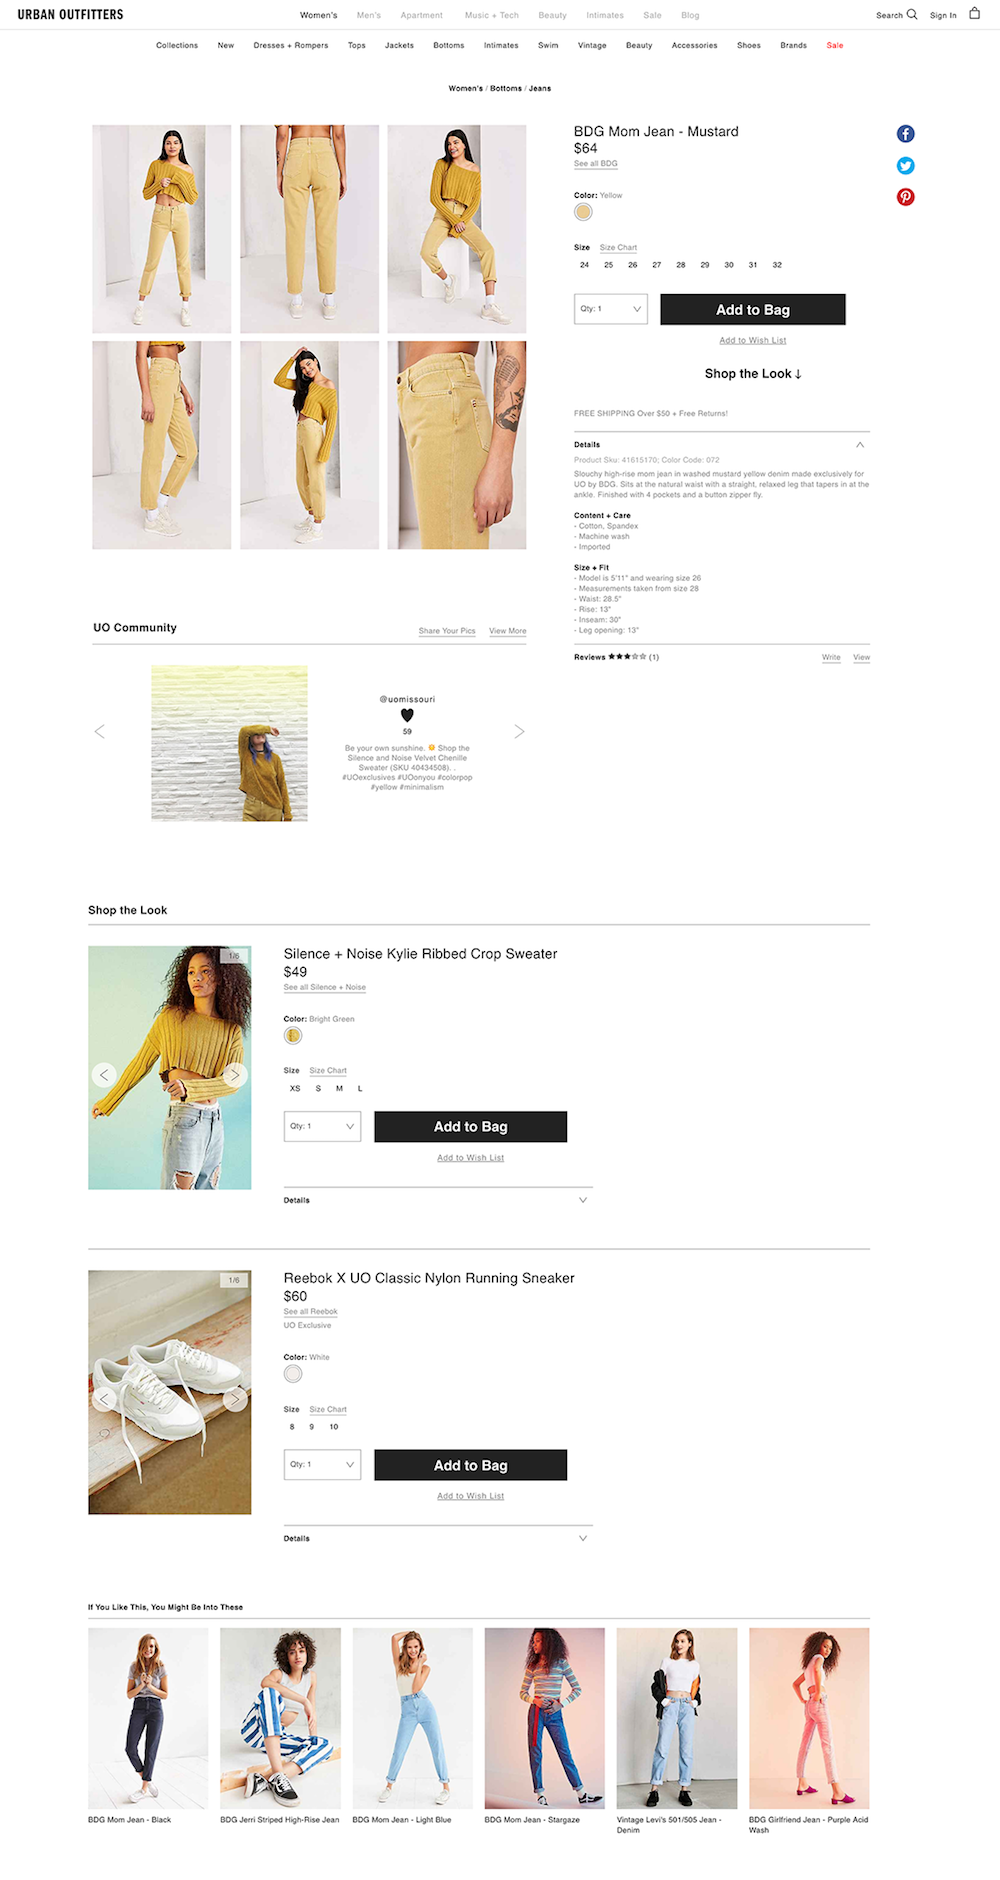
Task: Add the BDG Mom Jean to bag
Action: click(753, 309)
